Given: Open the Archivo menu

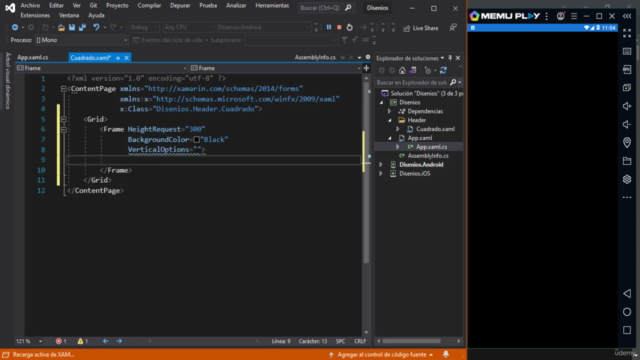Looking at the screenshot, I should (30, 6).
